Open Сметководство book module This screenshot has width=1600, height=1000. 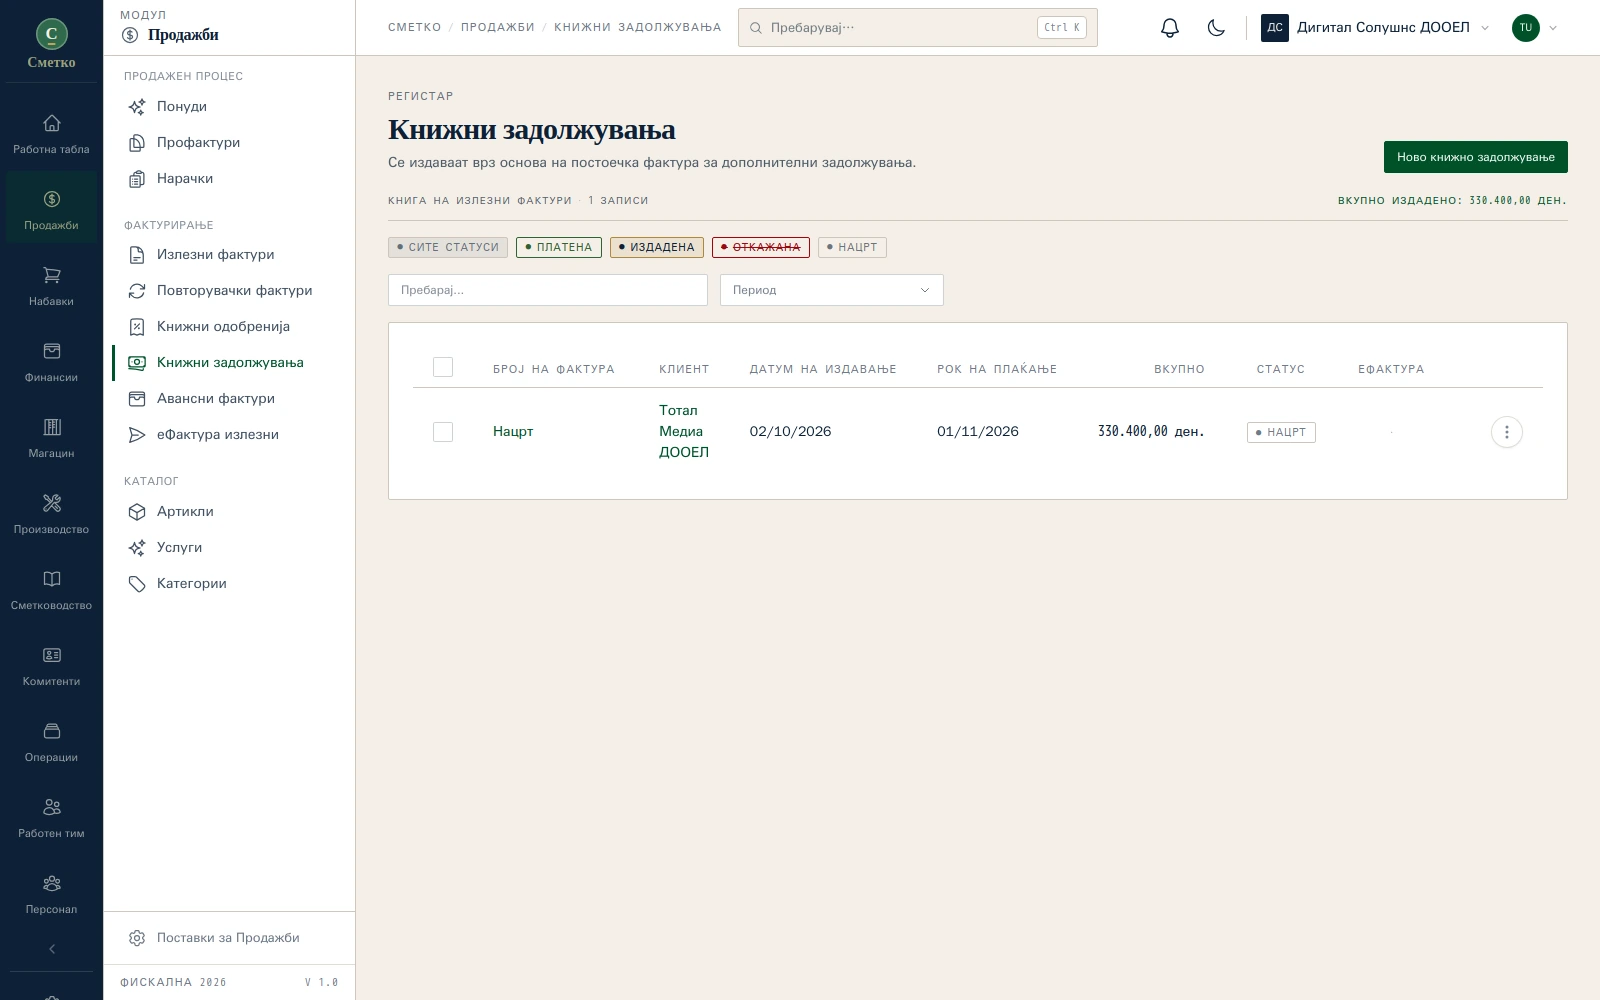(x=51, y=590)
